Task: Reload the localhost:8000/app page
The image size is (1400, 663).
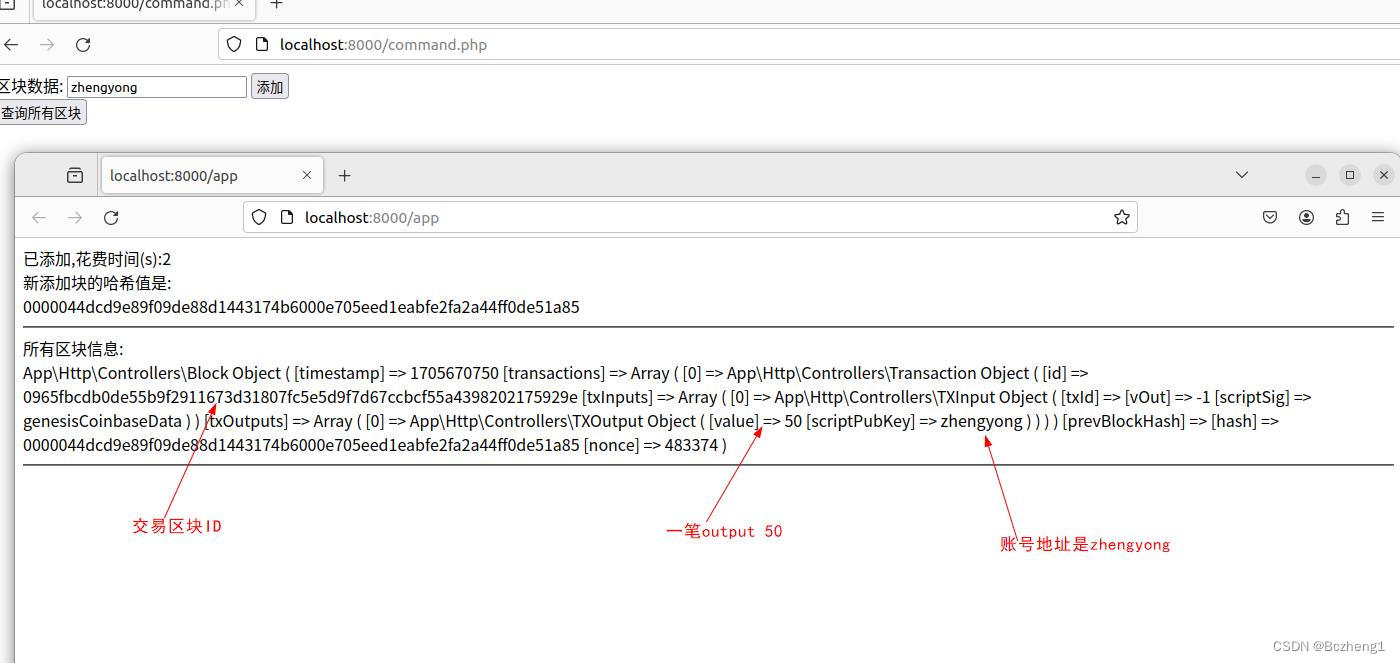Action: tap(111, 217)
